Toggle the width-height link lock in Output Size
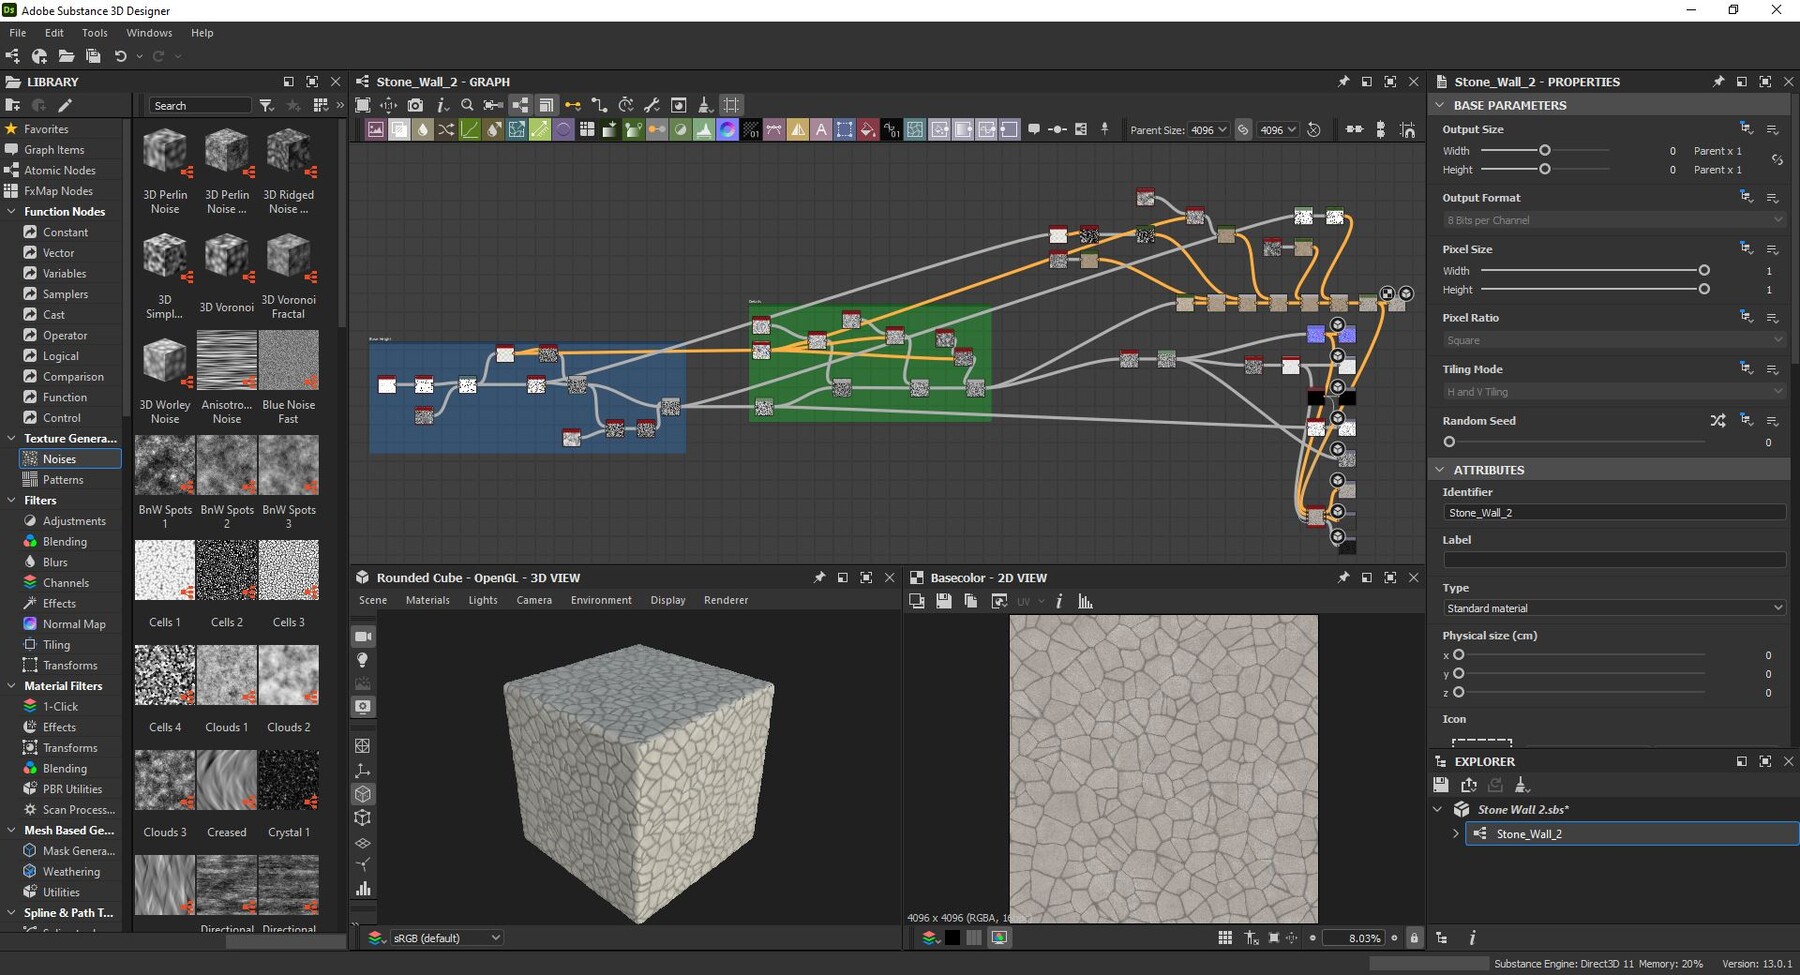 coord(1777,160)
